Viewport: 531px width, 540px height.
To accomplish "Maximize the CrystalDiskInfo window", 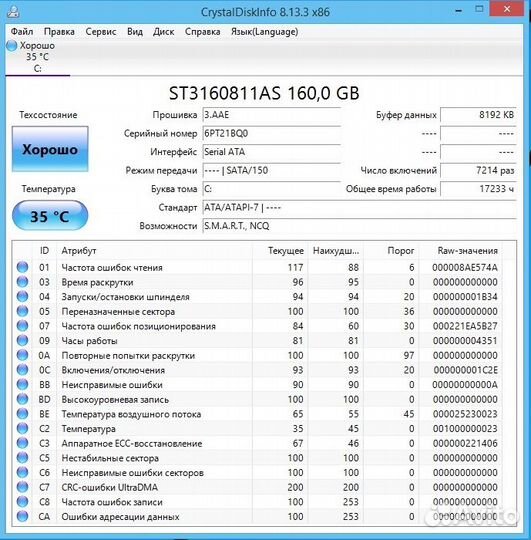I will [x=479, y=10].
